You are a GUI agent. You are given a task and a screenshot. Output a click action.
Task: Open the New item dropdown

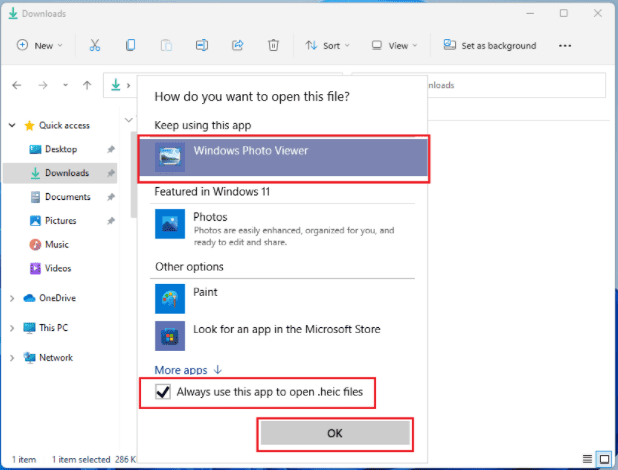click(x=39, y=45)
